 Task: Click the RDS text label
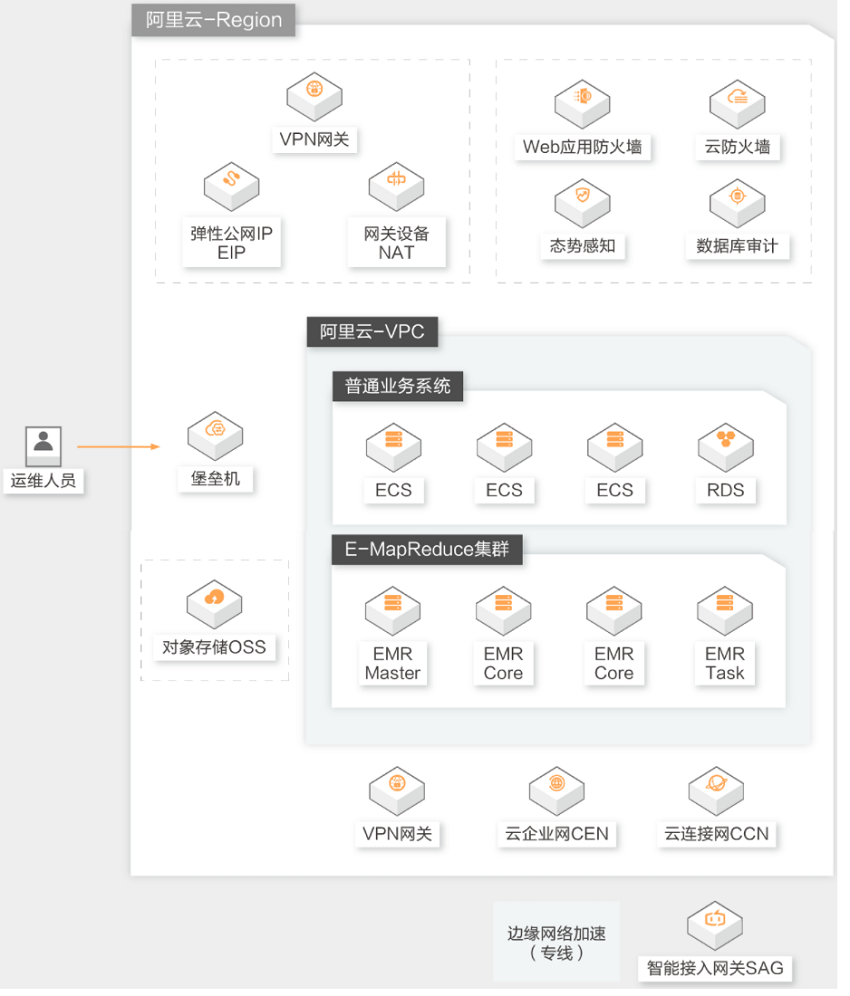725,490
